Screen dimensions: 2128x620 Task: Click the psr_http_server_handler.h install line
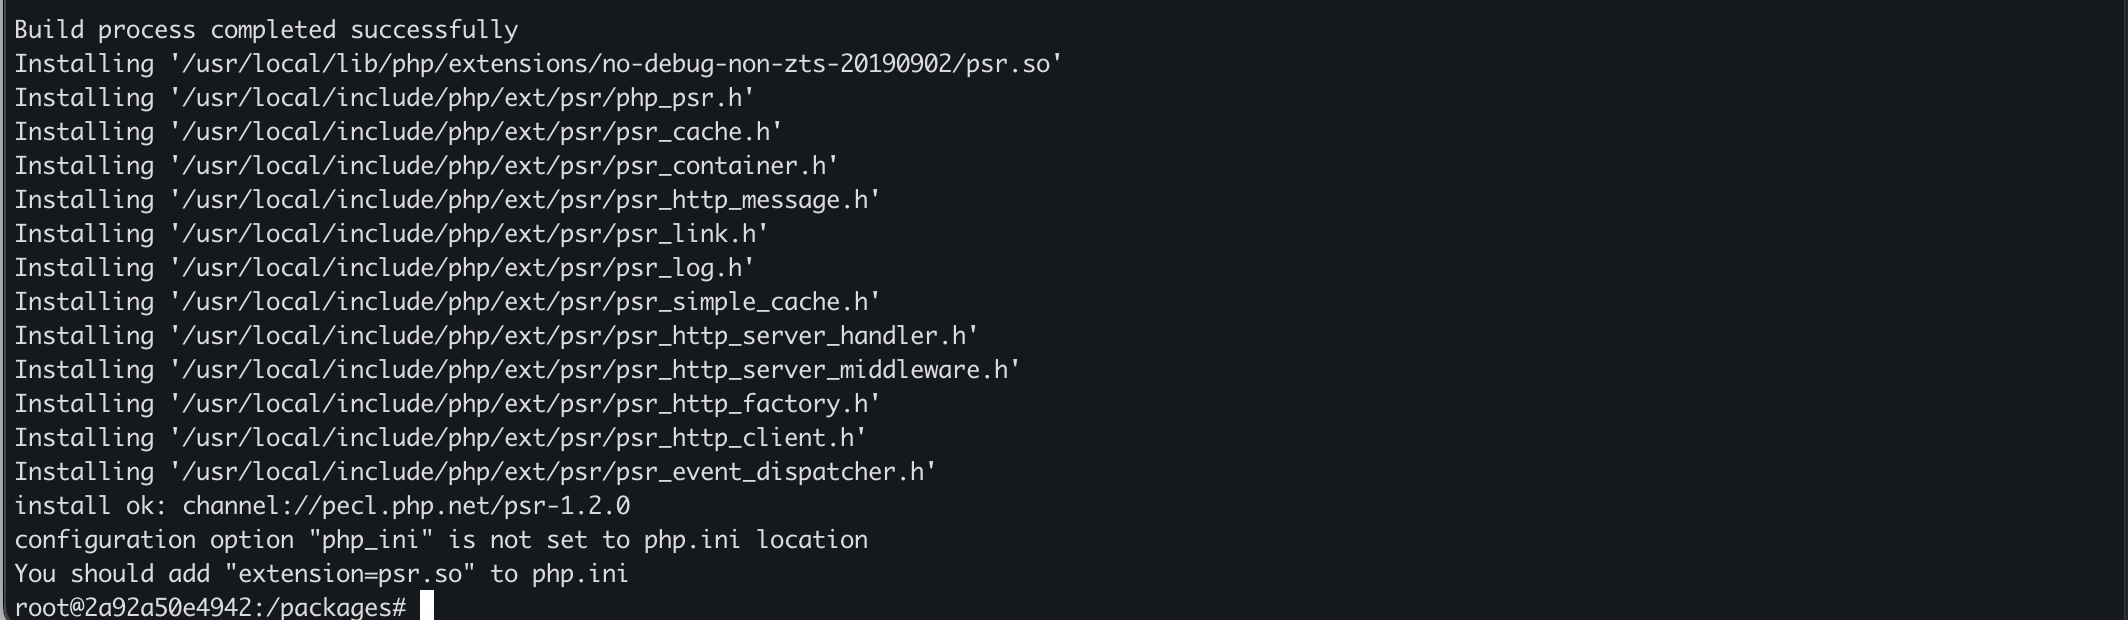tap(496, 336)
